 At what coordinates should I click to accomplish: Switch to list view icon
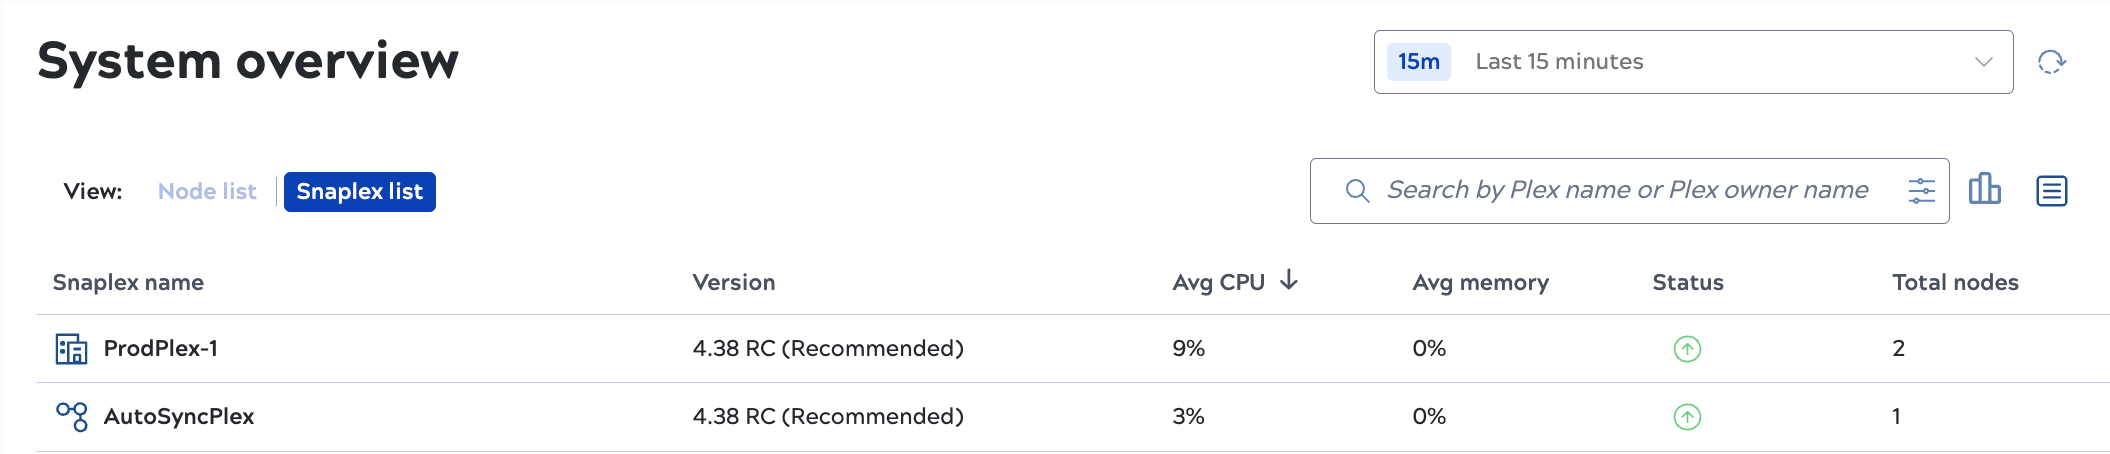click(2051, 190)
